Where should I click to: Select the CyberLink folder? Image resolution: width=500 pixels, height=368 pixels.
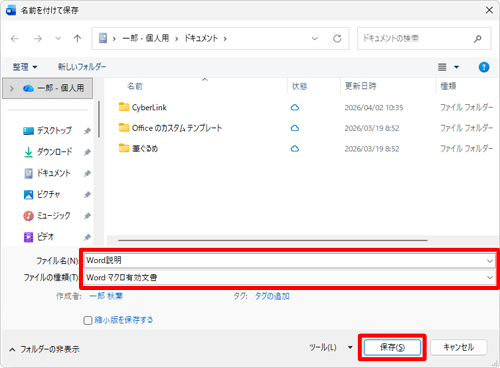click(143, 107)
